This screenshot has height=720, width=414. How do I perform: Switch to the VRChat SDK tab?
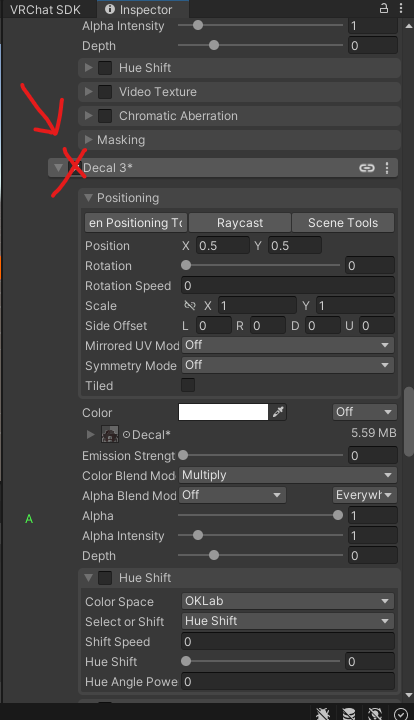click(x=45, y=9)
